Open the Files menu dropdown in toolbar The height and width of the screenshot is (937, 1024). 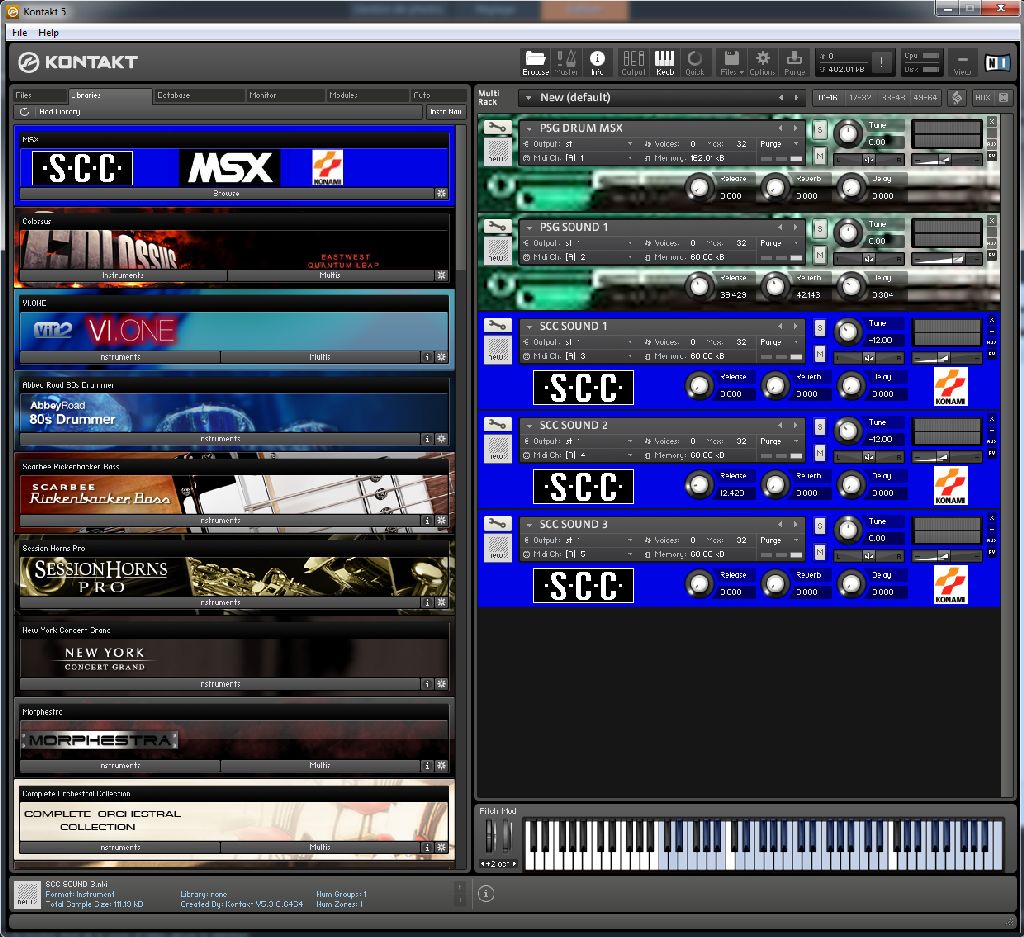click(732, 63)
